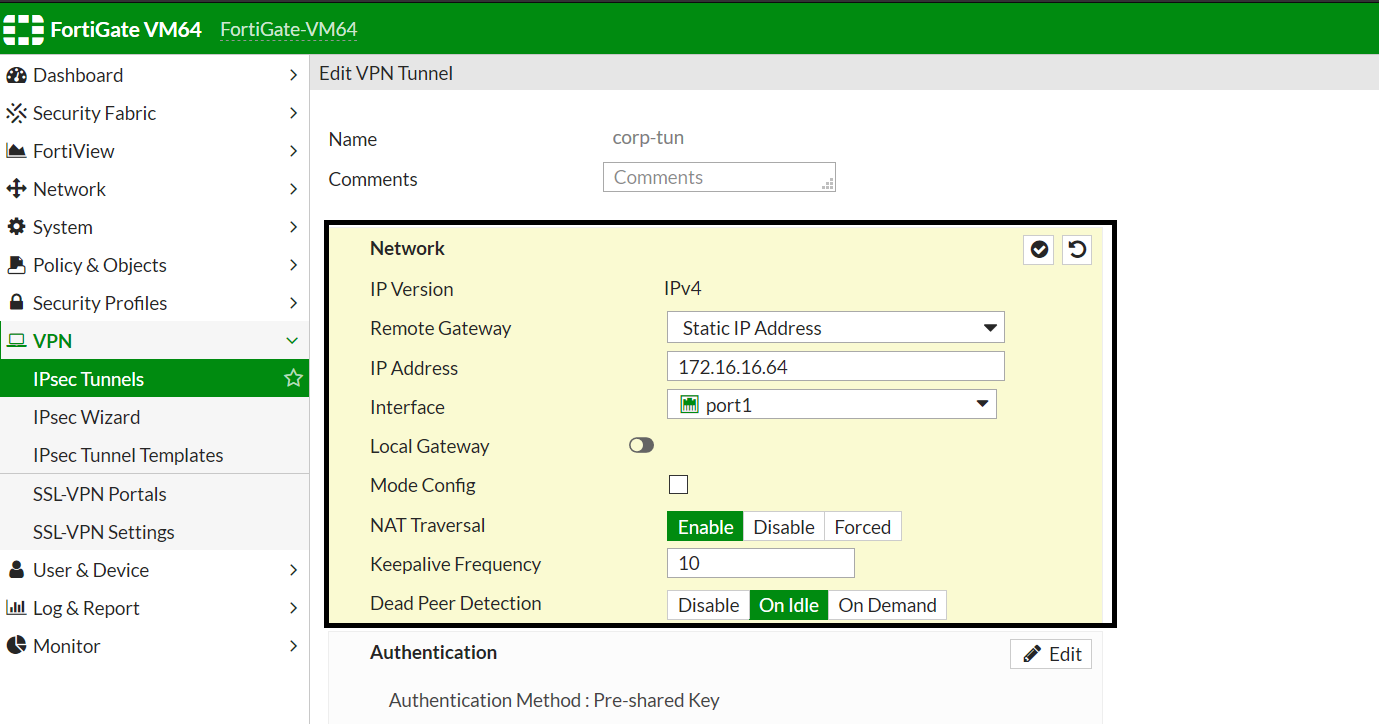This screenshot has width=1379, height=724.
Task: Click the Monitor pie chart icon
Action: (x=16, y=646)
